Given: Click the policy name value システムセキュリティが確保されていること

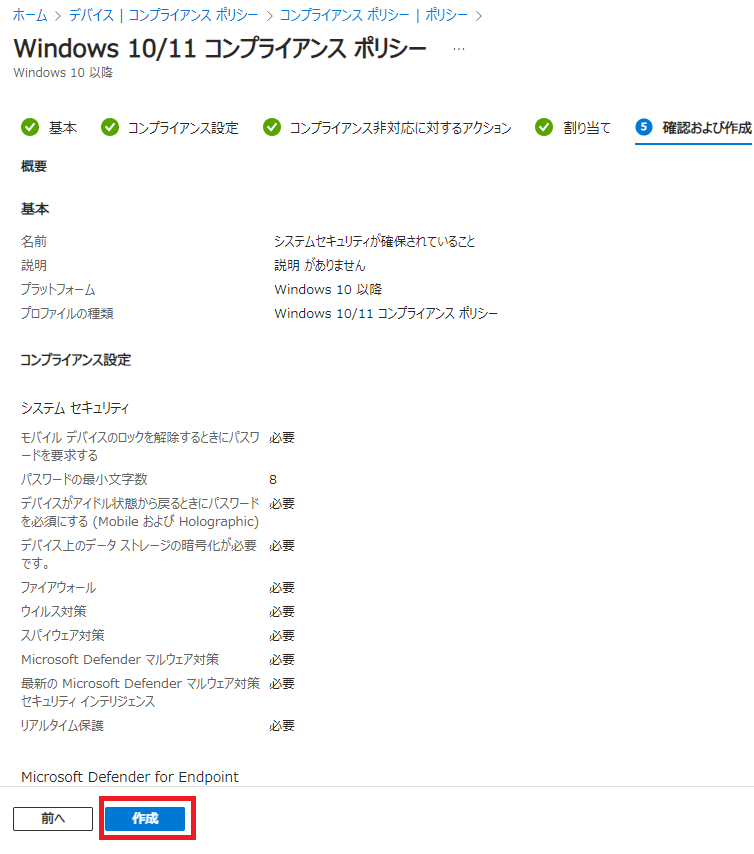Looking at the screenshot, I should (375, 241).
